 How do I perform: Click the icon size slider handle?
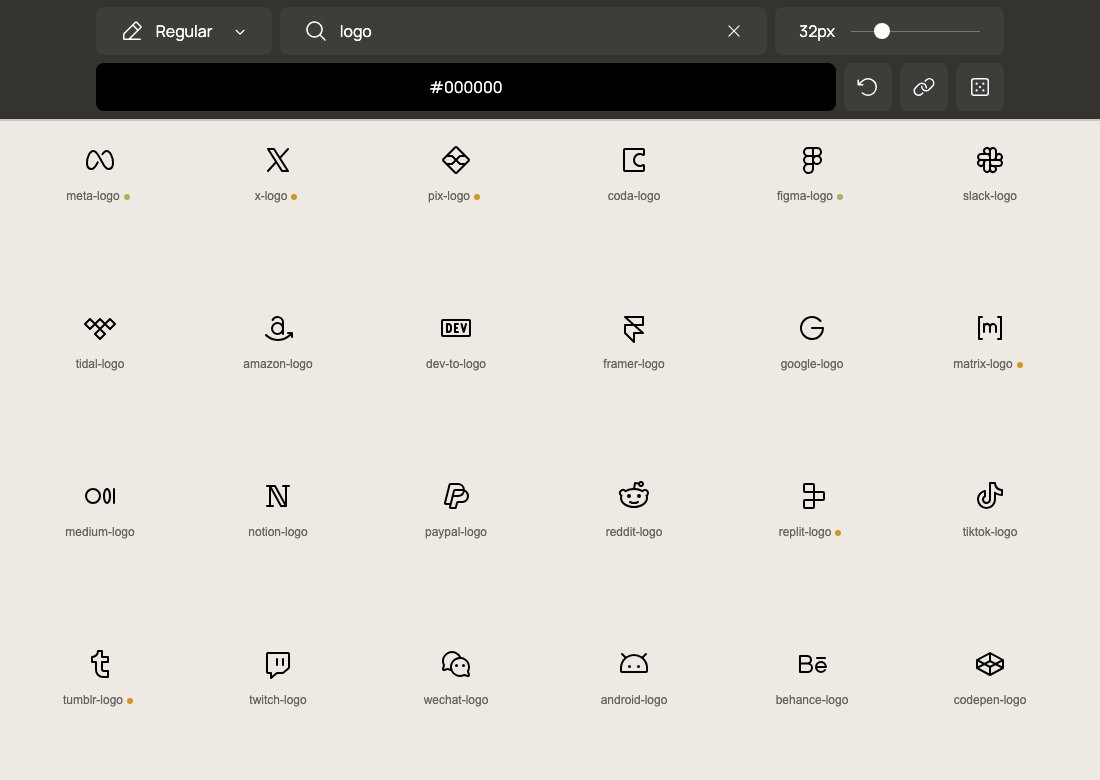882,31
